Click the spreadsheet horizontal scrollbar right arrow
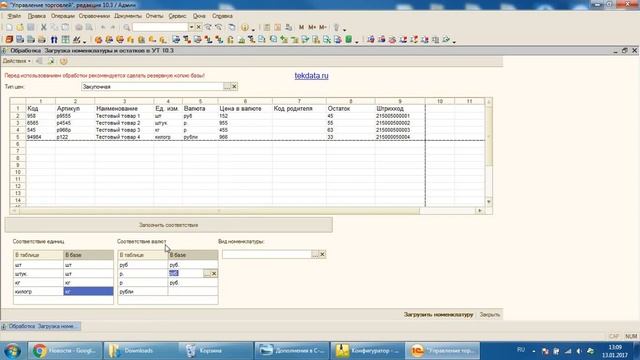 point(480,211)
